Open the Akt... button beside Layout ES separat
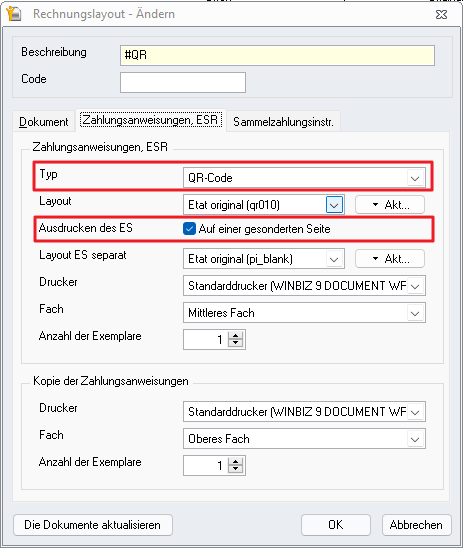 point(390,259)
